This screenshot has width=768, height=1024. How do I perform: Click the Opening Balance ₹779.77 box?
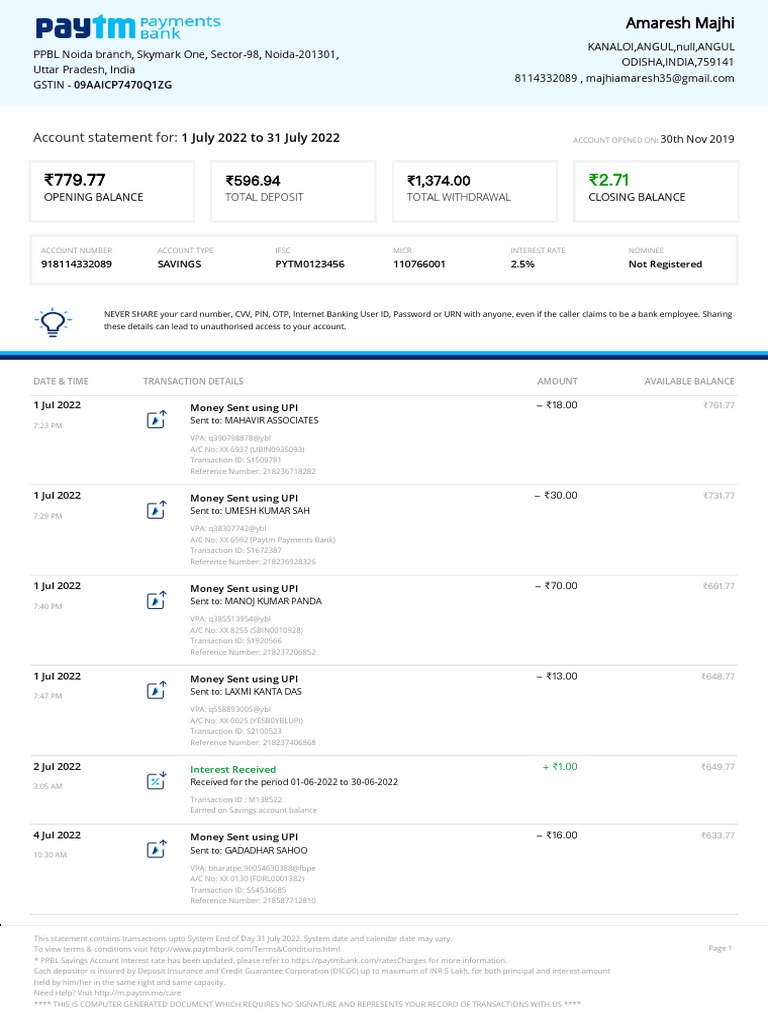(x=114, y=189)
